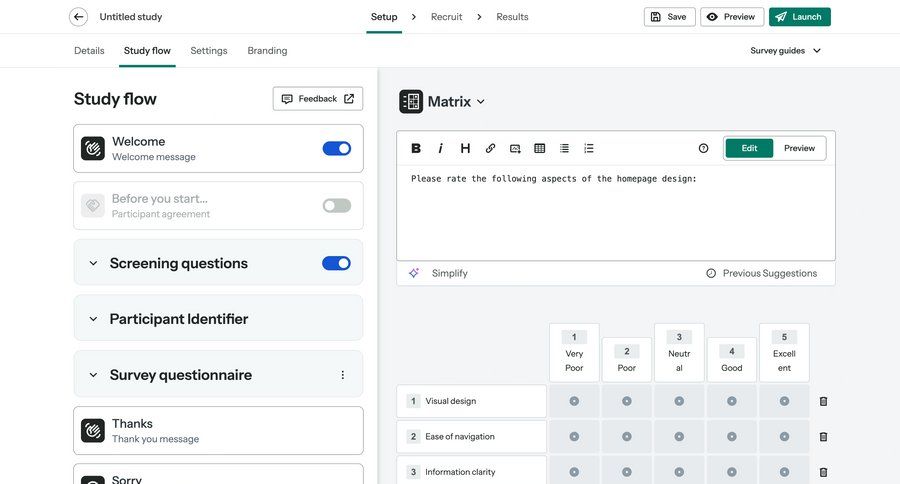Click the back arrow beside Untitled study
Screen dimensions: 900x484
tap(78, 17)
